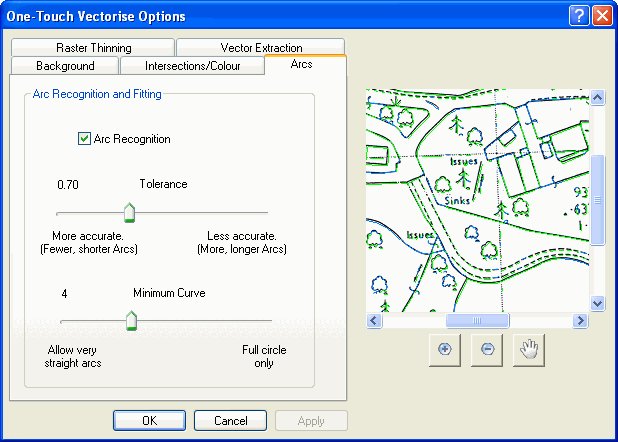The image size is (618, 442).
Task: Click the Cancel button
Action: pyautogui.click(x=230, y=421)
